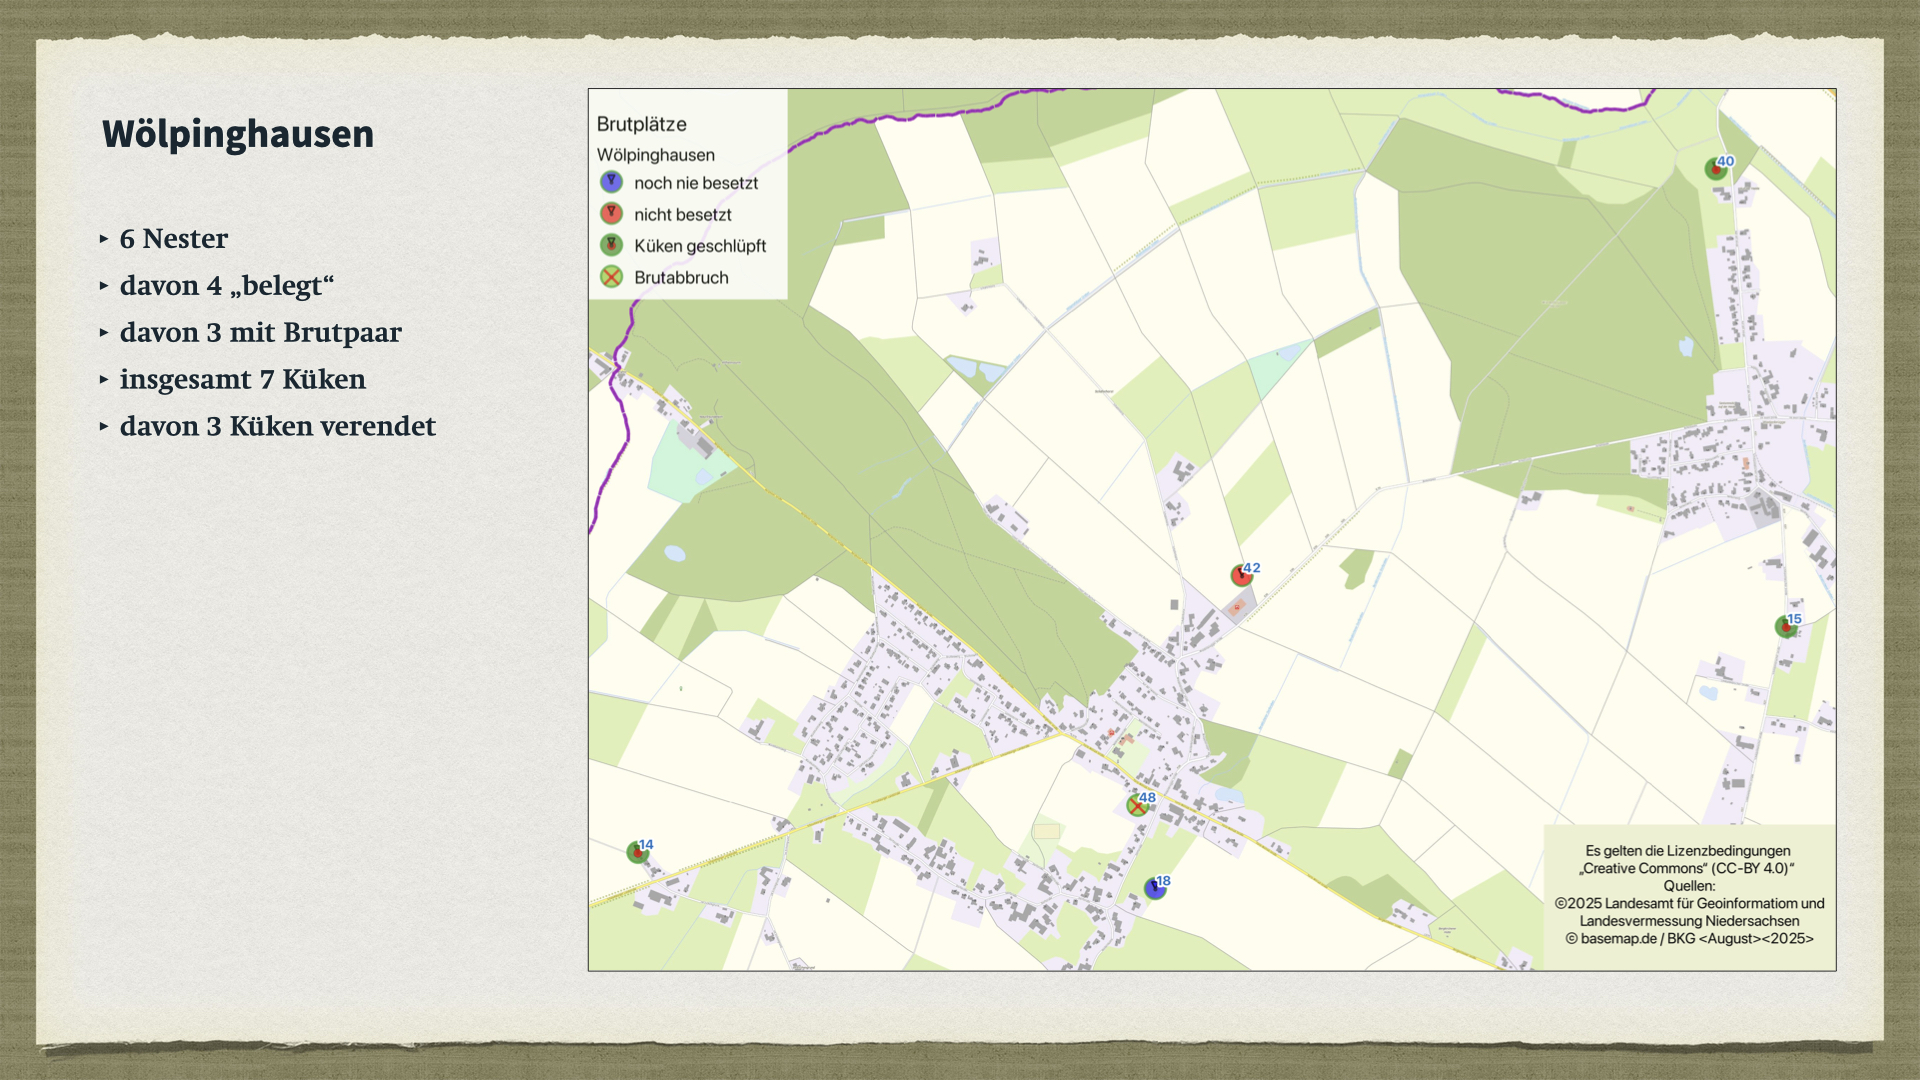Click the 'Brutplätze' legend heading
The width and height of the screenshot is (1920, 1080).
641,124
